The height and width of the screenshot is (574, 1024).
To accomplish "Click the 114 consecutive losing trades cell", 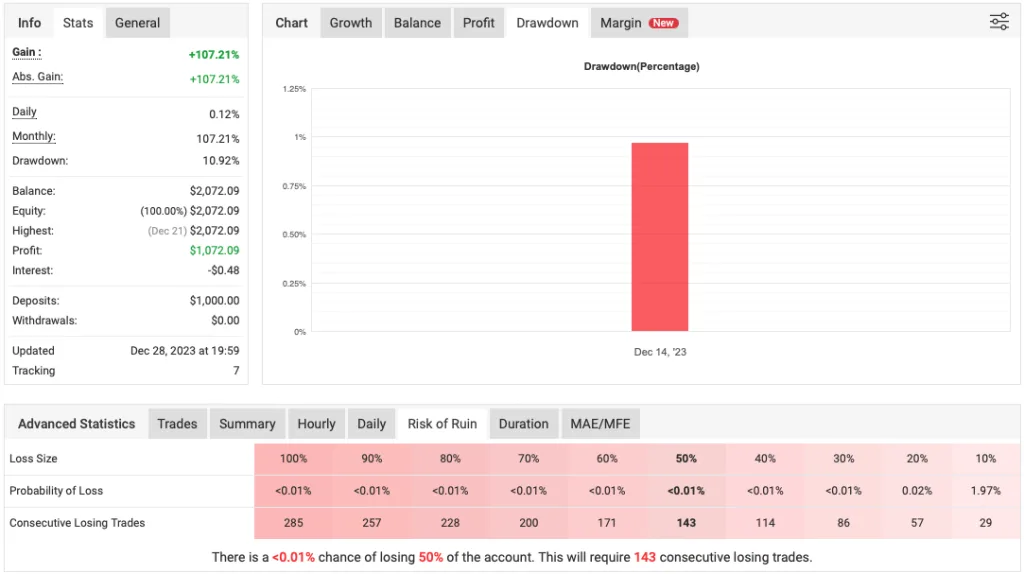I will pyautogui.click(x=765, y=523).
